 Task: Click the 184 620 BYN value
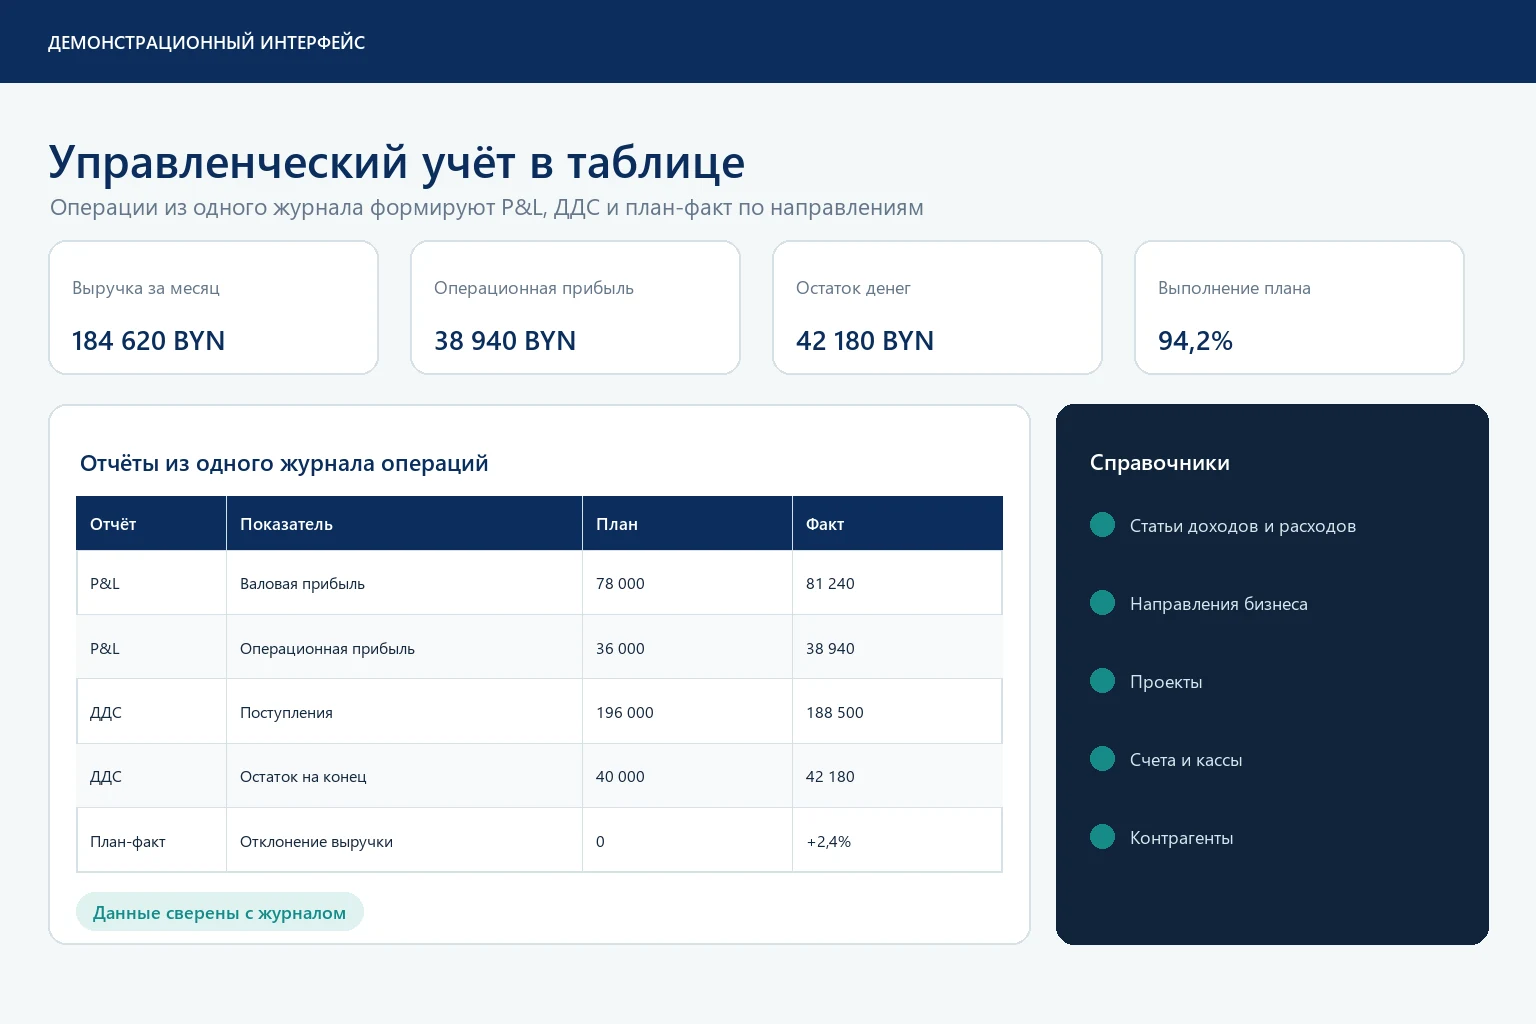(148, 341)
